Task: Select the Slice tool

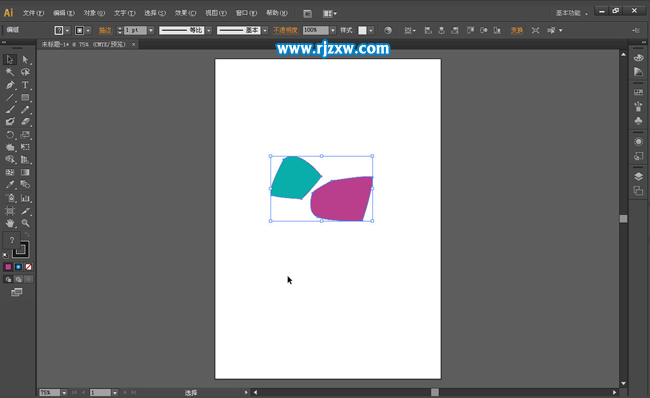Action: pos(25,211)
